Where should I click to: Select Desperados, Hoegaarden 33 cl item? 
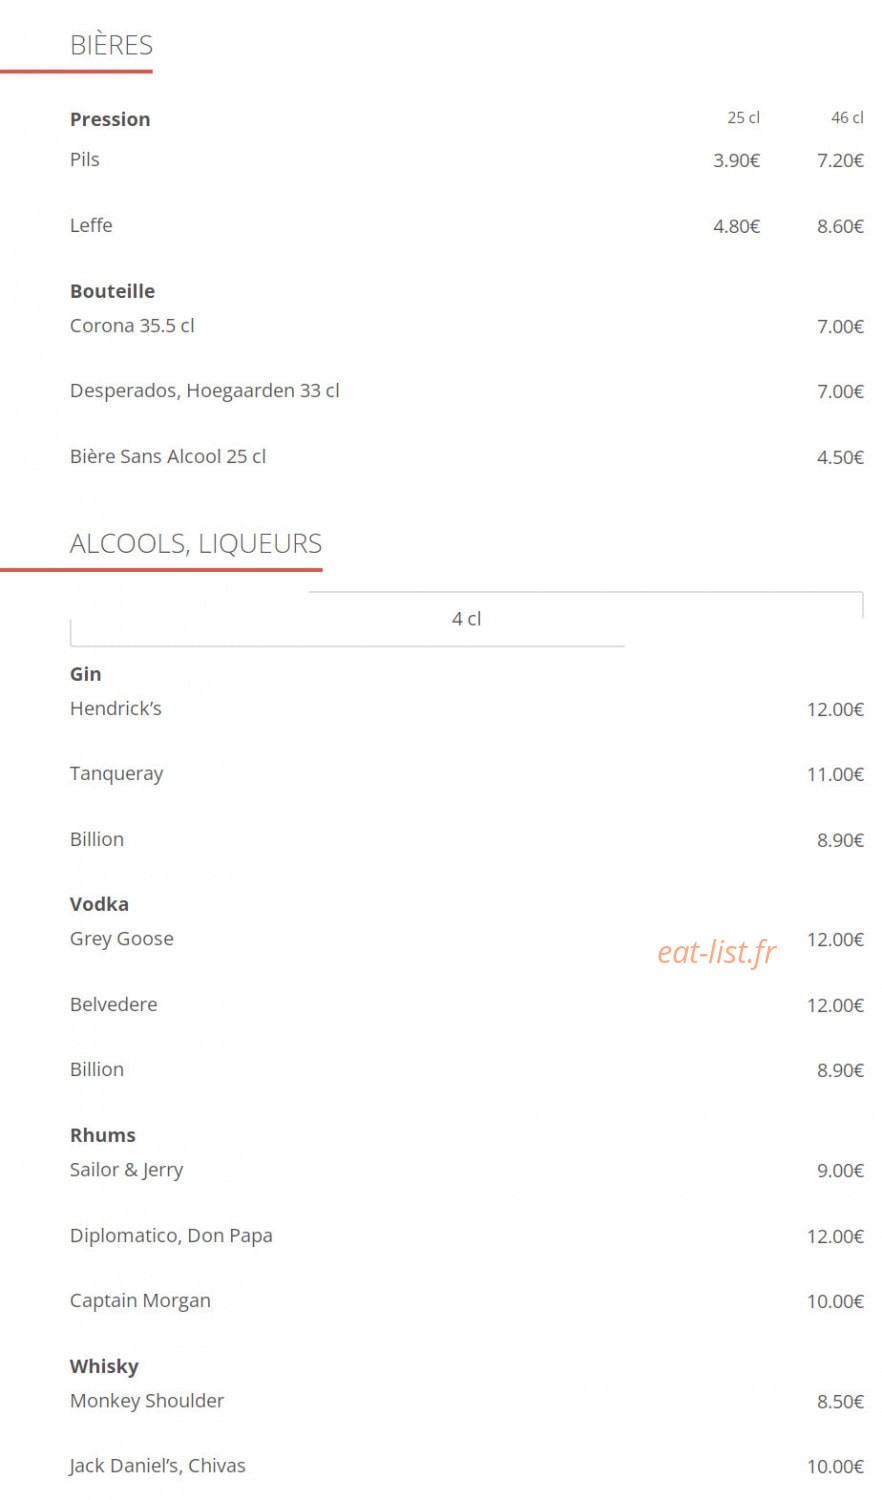point(205,391)
